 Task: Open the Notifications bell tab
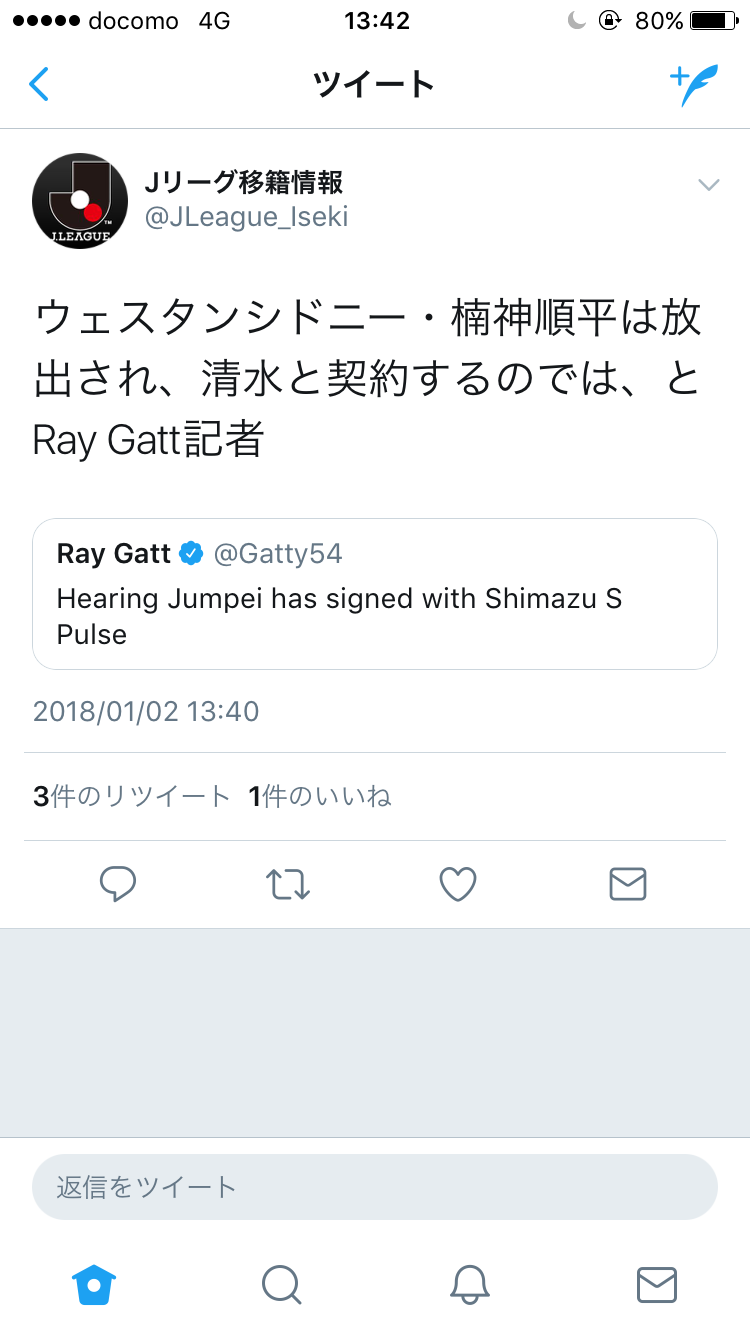(469, 1284)
